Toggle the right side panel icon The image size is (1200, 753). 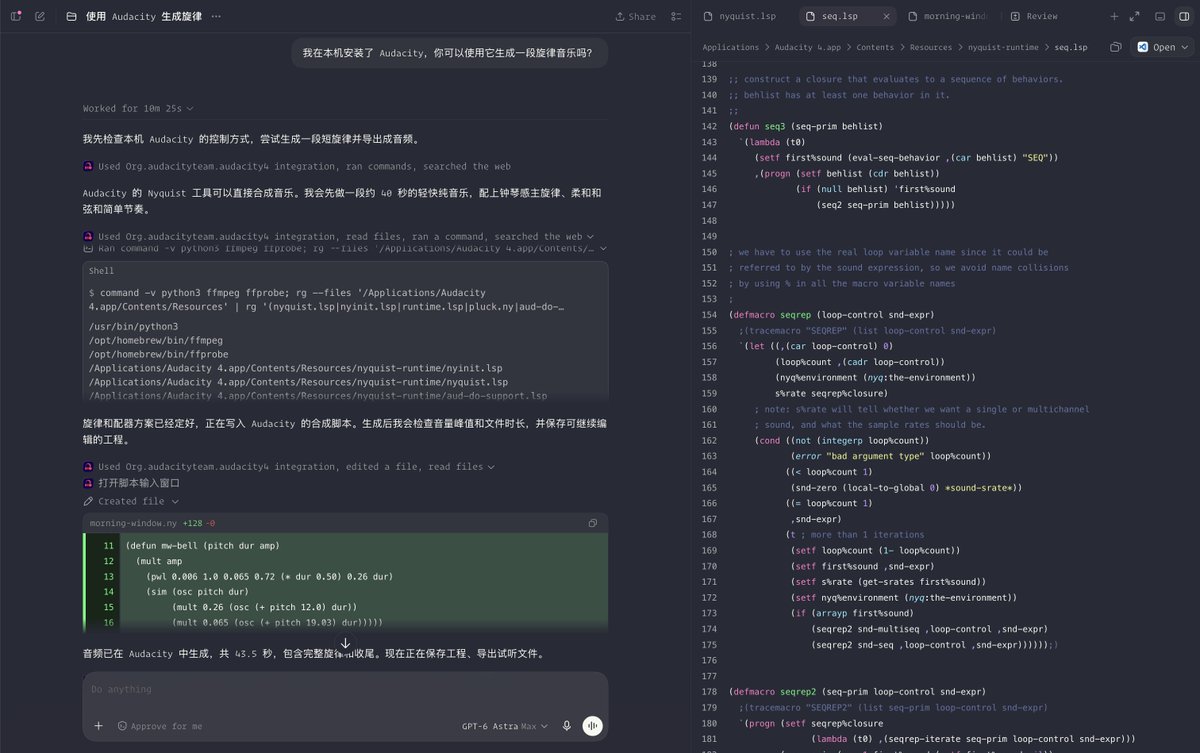pos(1182,16)
